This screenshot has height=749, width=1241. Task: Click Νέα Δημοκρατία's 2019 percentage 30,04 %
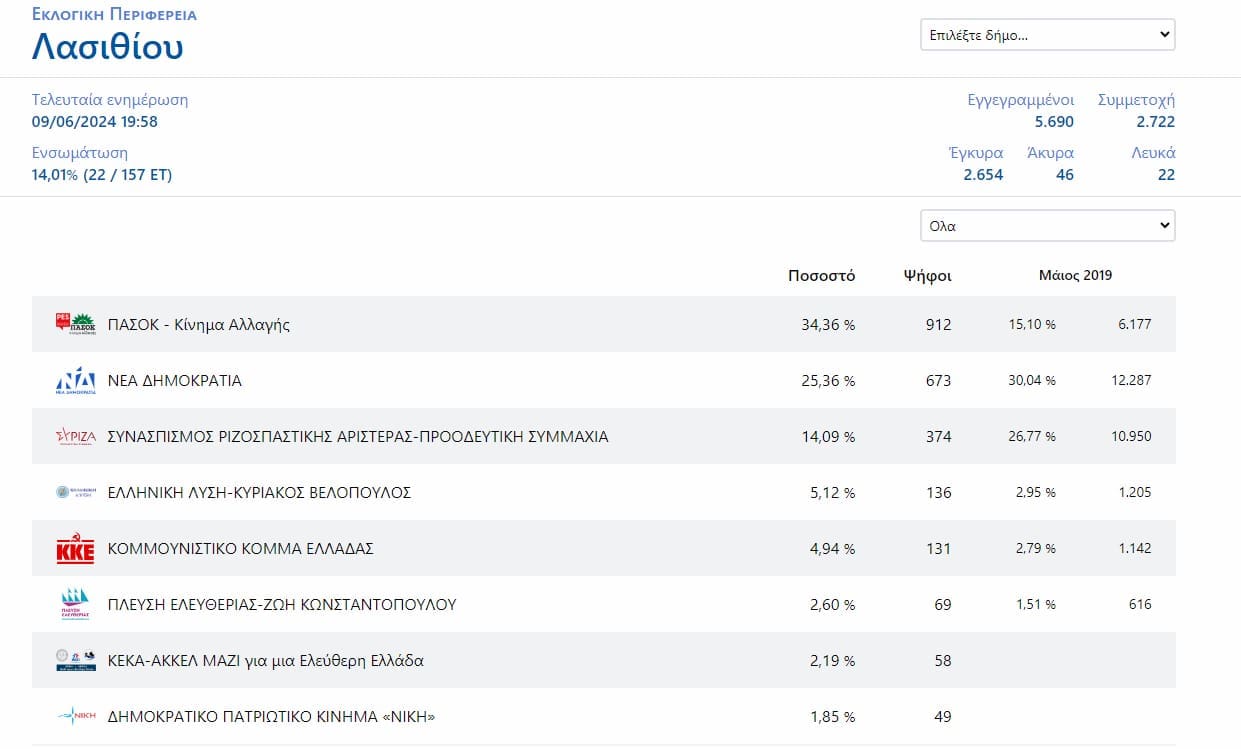tap(1031, 381)
